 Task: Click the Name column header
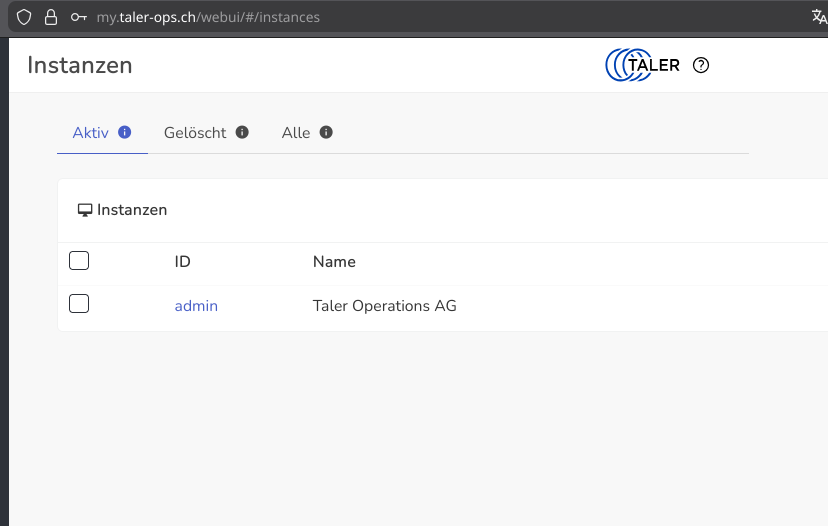[334, 262]
